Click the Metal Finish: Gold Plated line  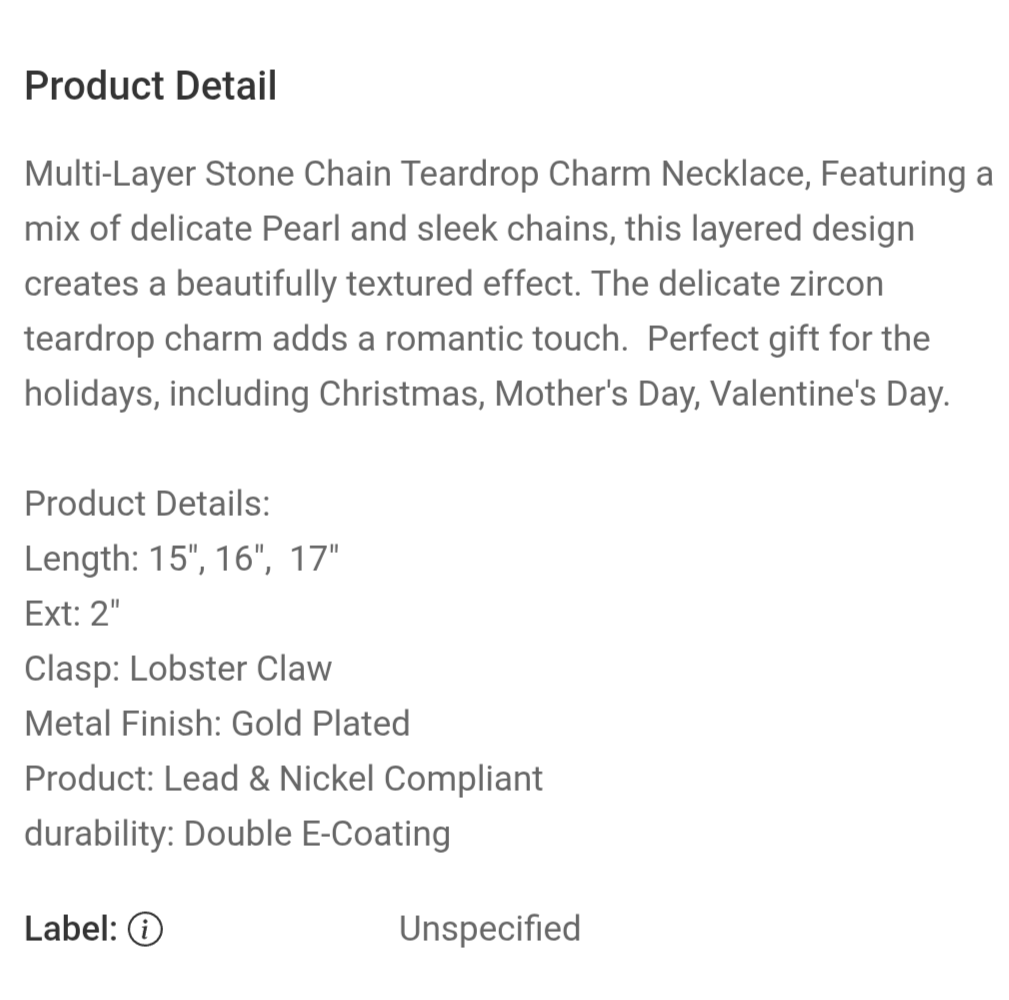click(217, 723)
